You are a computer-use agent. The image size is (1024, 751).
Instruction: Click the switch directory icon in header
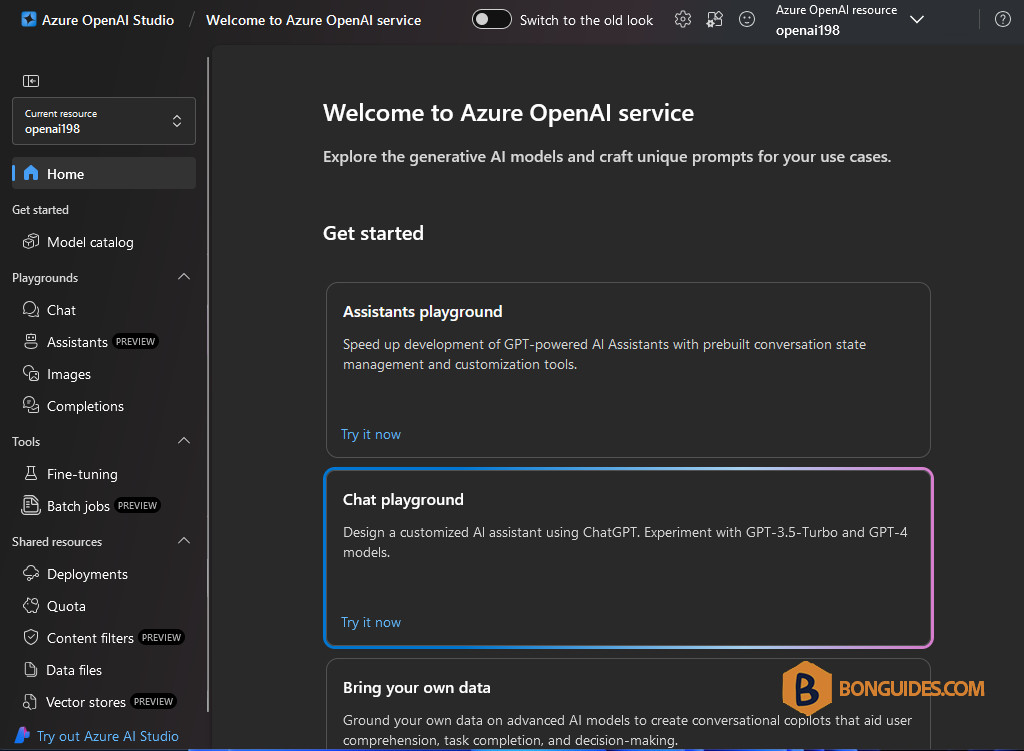714,20
